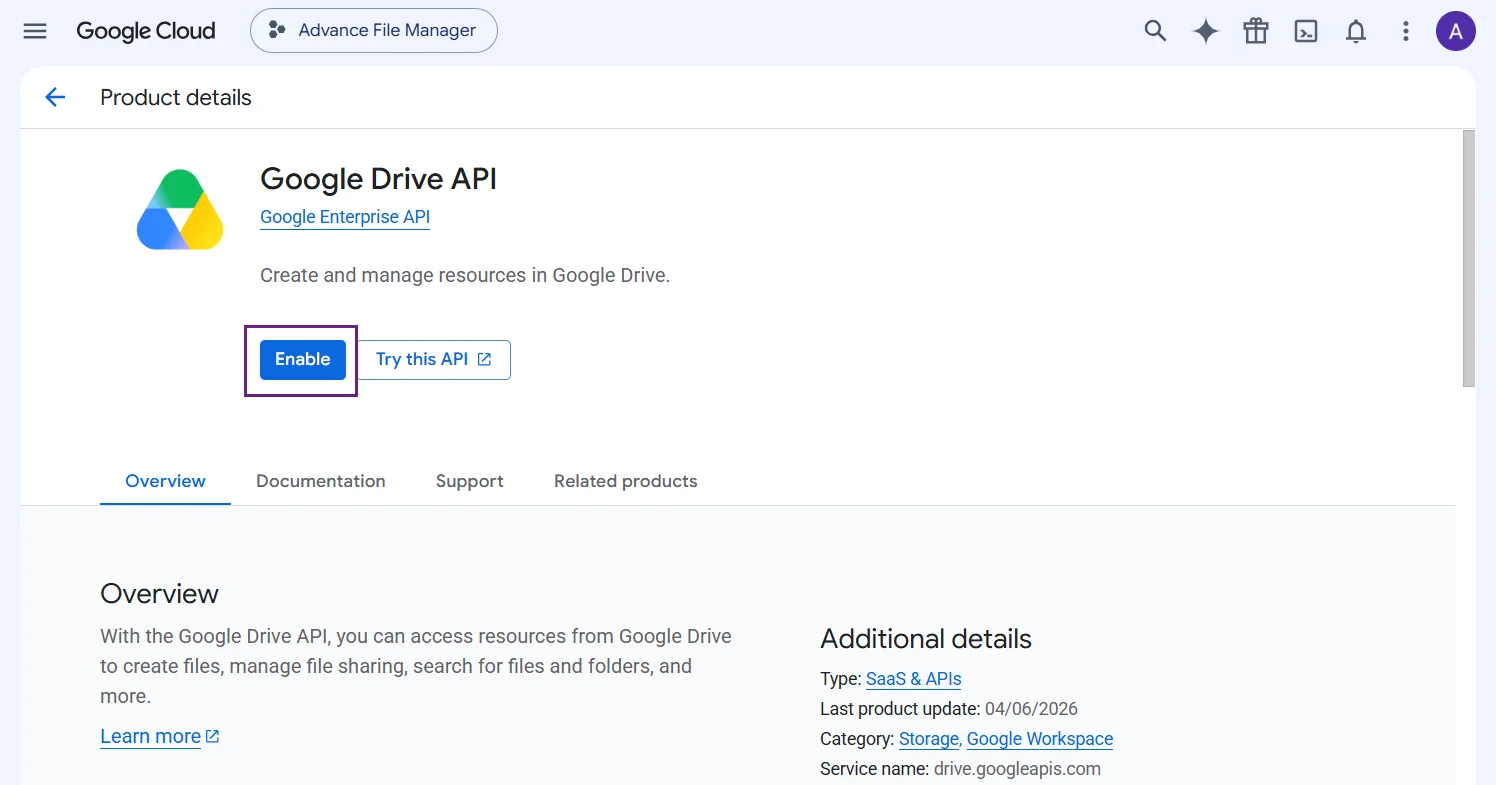Select the Overview tab

(x=165, y=481)
